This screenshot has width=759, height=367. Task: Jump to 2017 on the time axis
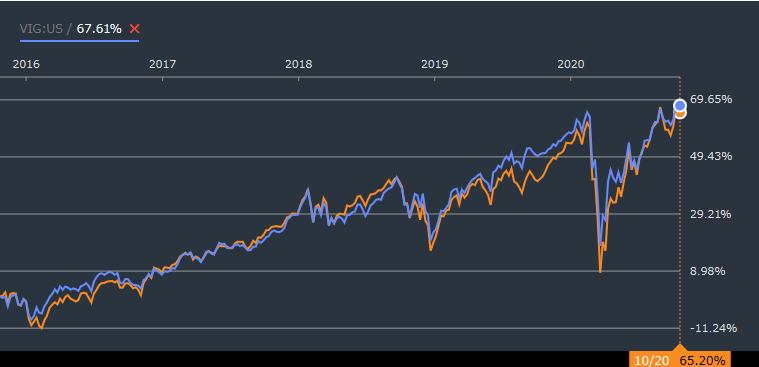coord(163,64)
